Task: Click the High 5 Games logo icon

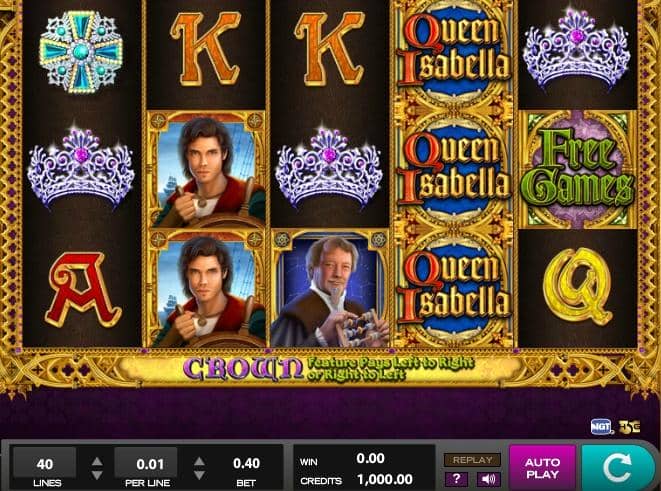Action: pos(629,427)
